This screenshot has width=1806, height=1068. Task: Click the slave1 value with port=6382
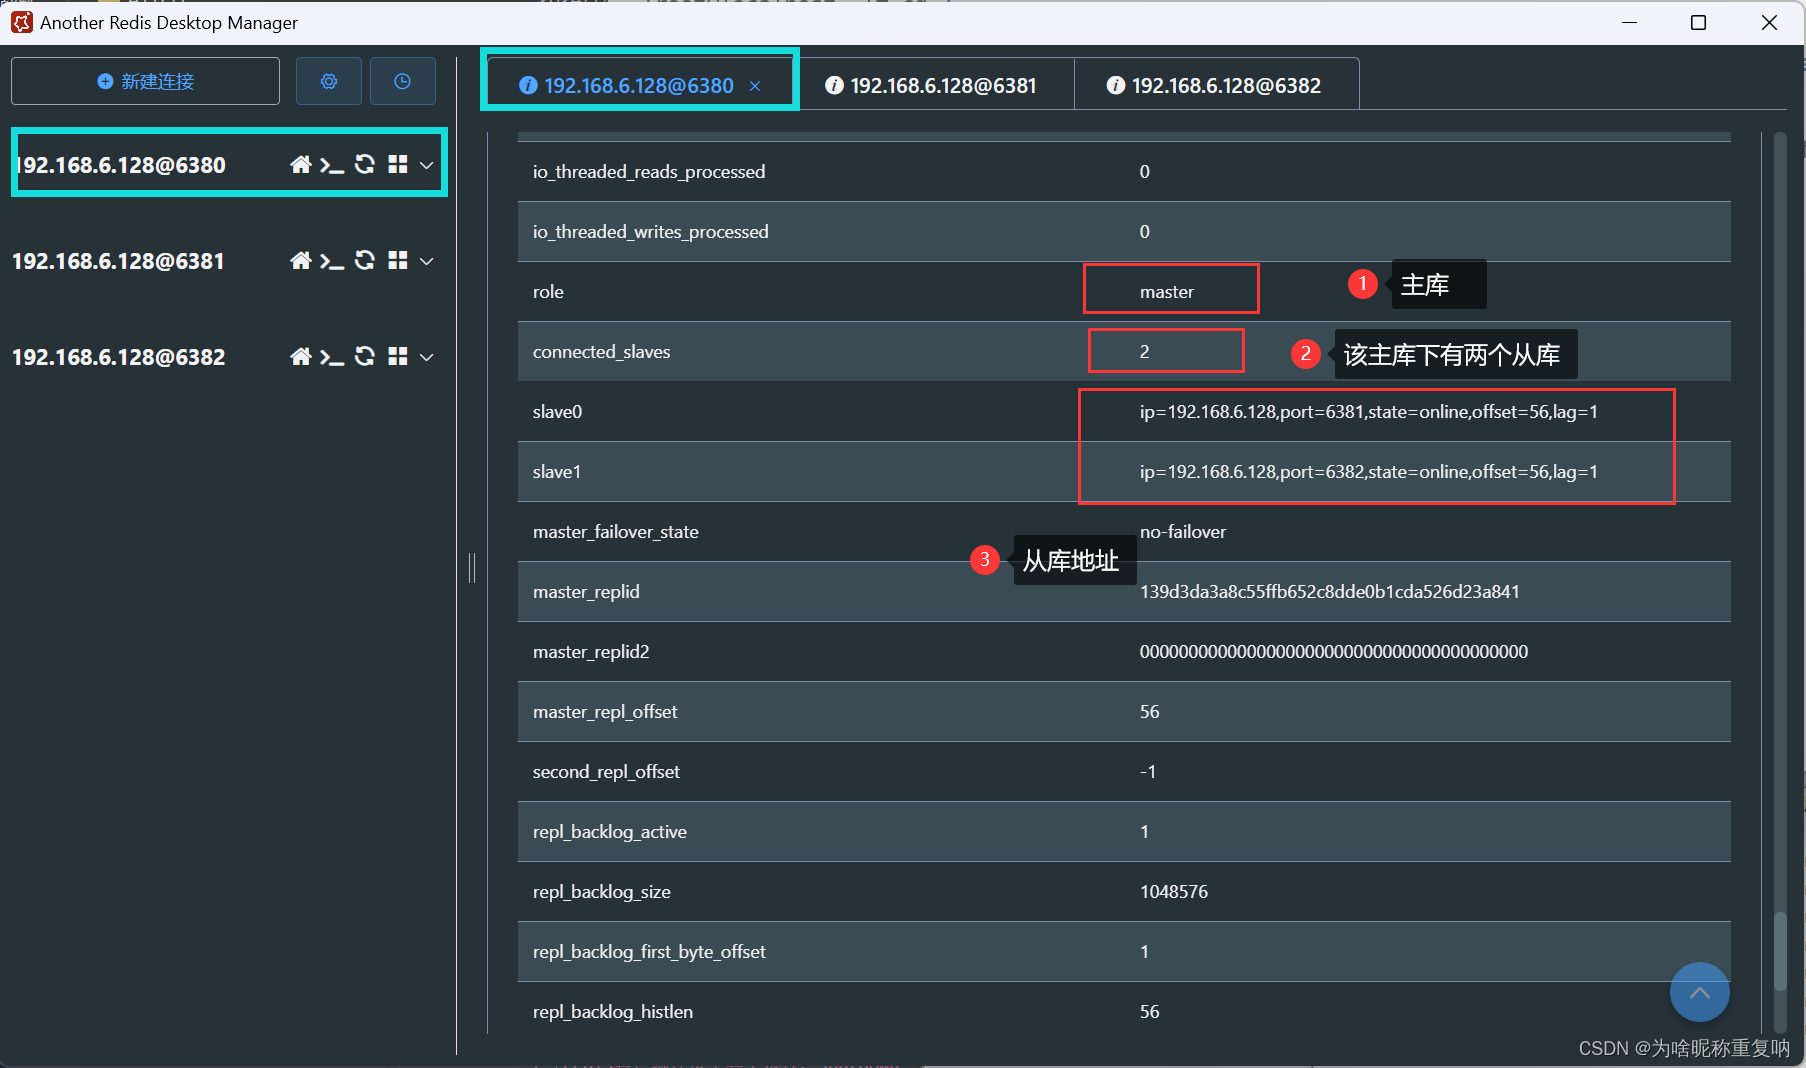point(1369,472)
